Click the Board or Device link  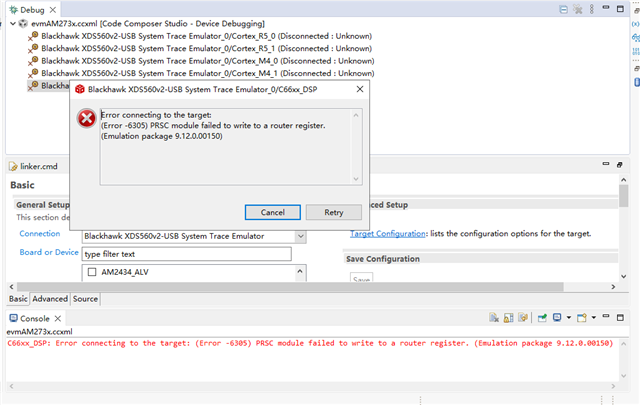[x=49, y=252]
